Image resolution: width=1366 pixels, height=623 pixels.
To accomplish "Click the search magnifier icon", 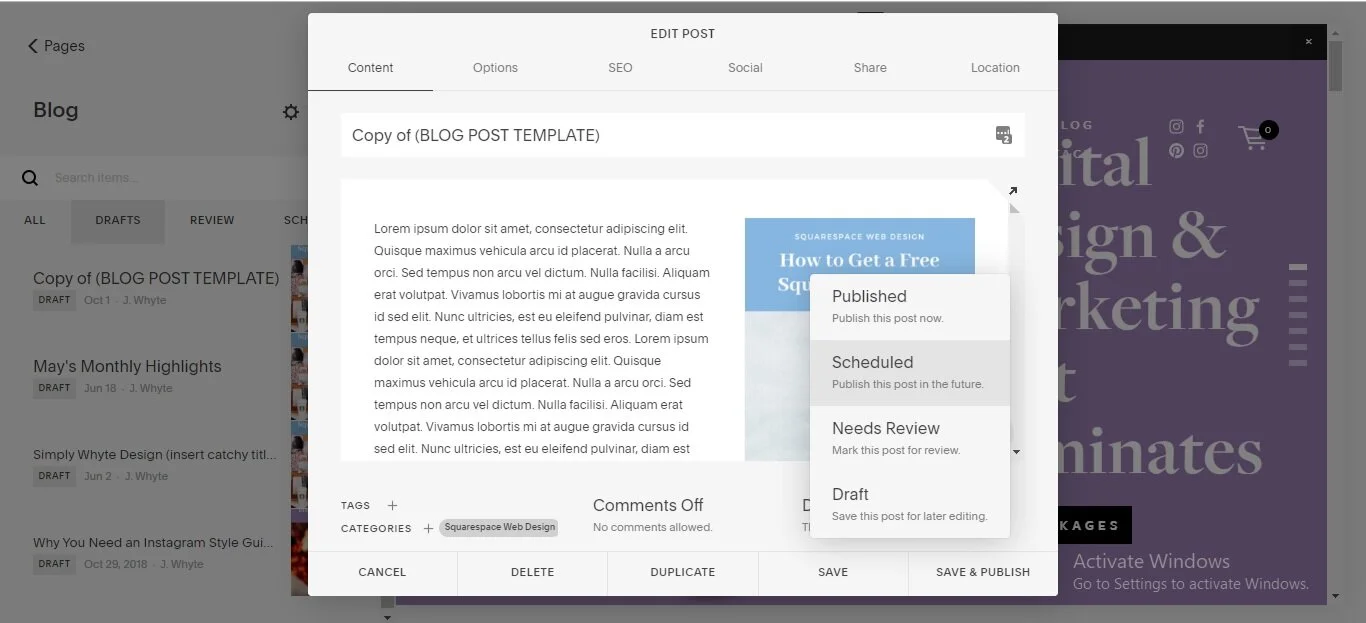I will (x=30, y=178).
